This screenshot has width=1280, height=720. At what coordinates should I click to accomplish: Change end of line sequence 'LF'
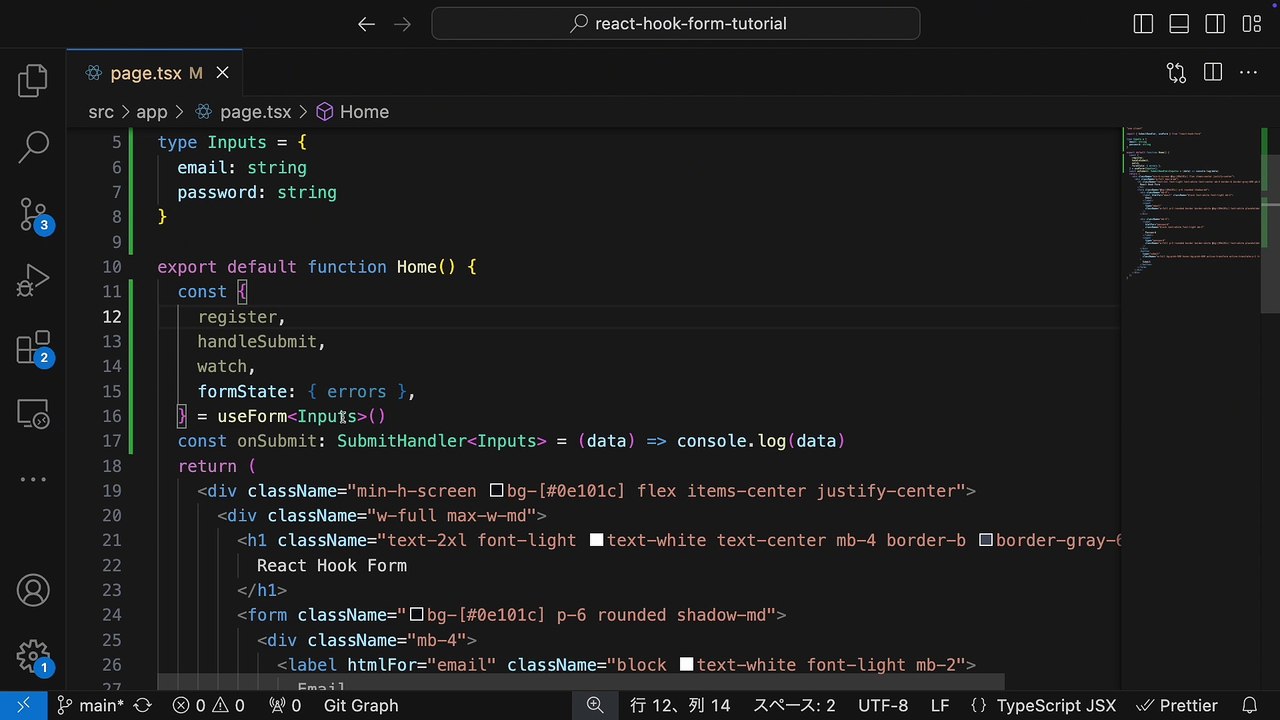[940, 705]
